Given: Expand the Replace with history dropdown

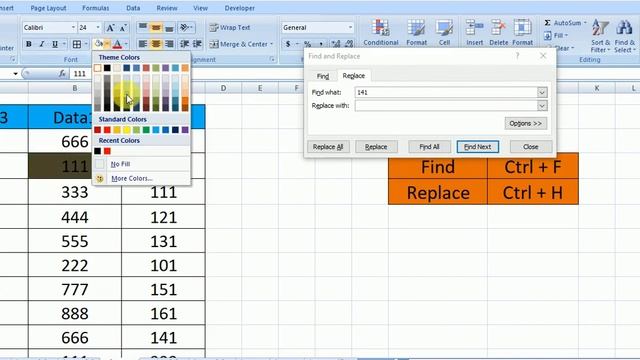Looking at the screenshot, I should [542, 106].
